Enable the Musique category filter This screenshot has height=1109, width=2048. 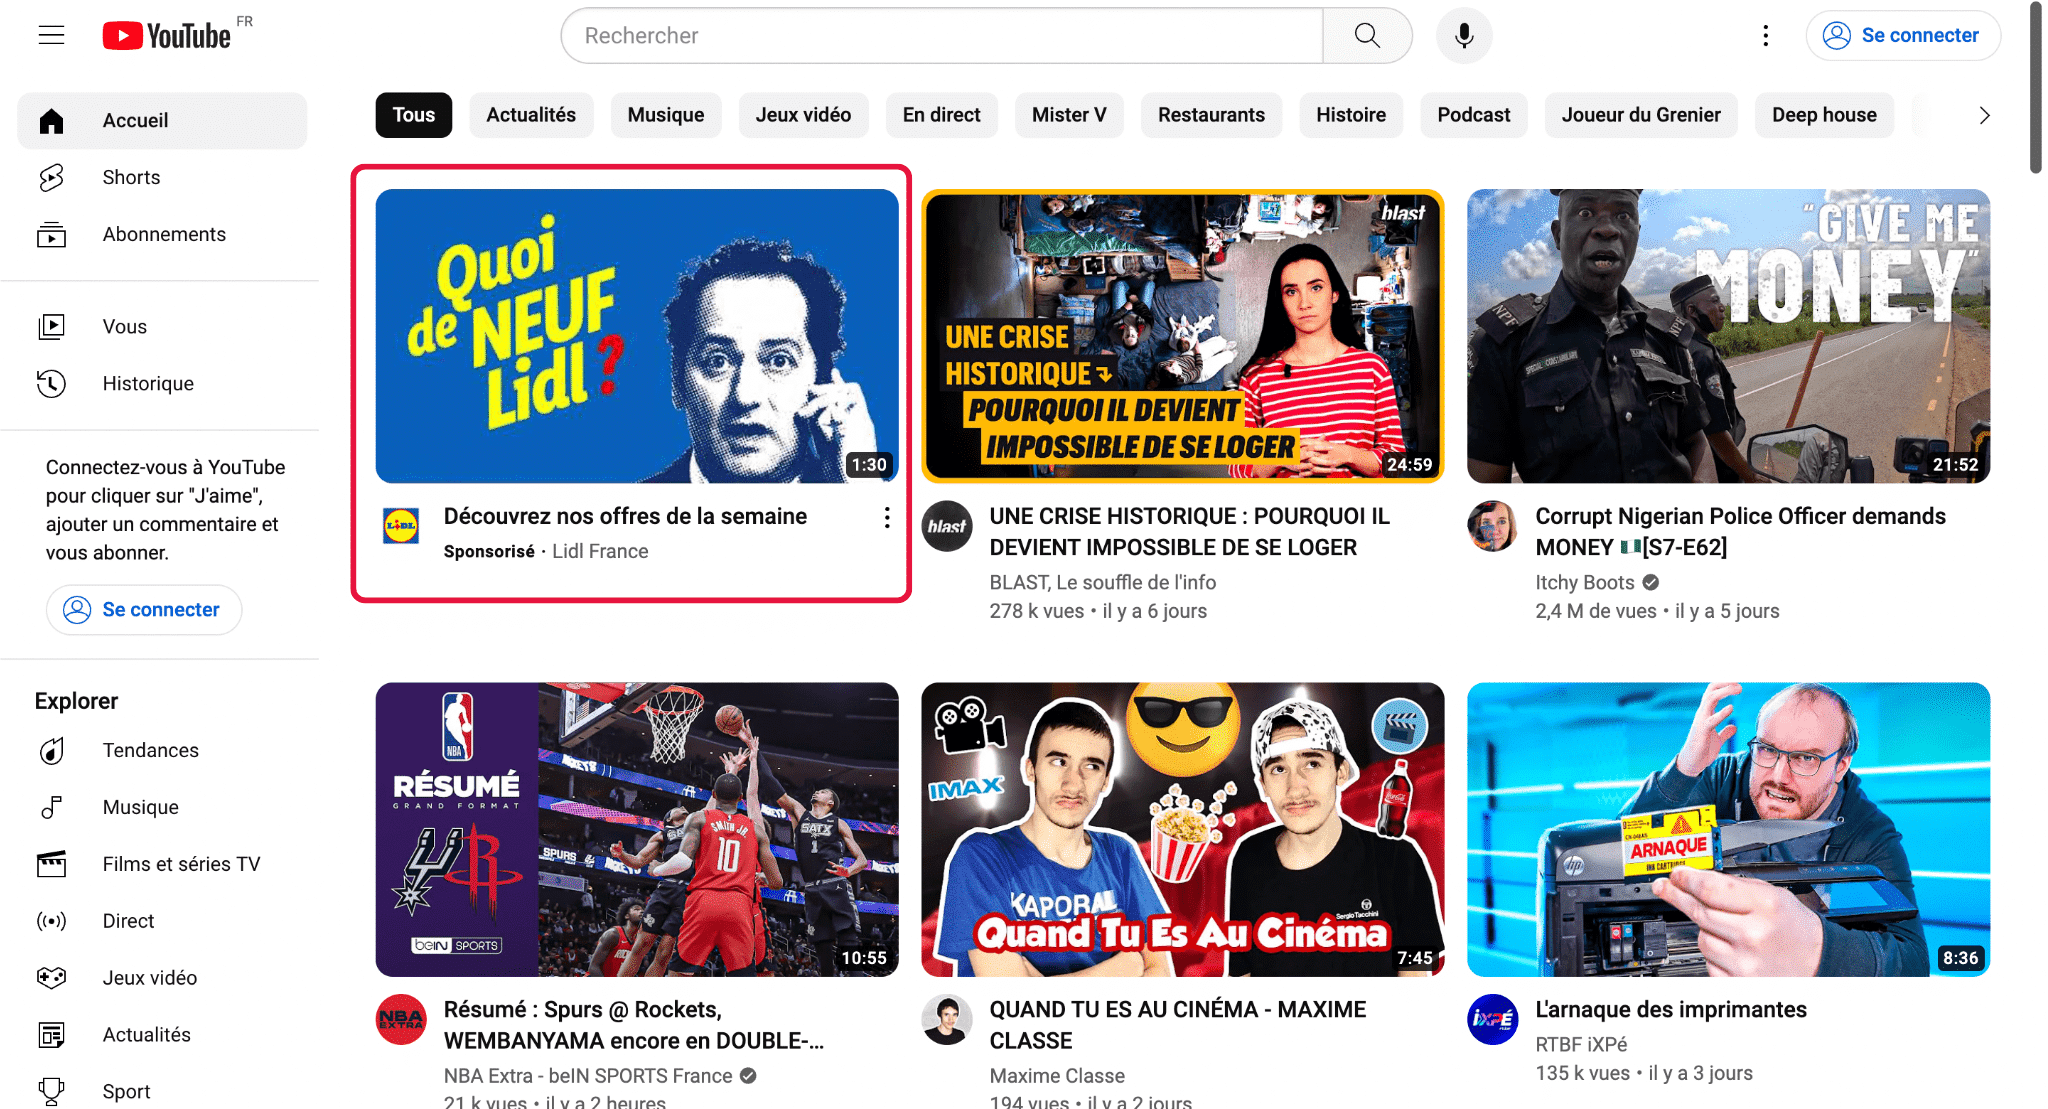pos(665,115)
